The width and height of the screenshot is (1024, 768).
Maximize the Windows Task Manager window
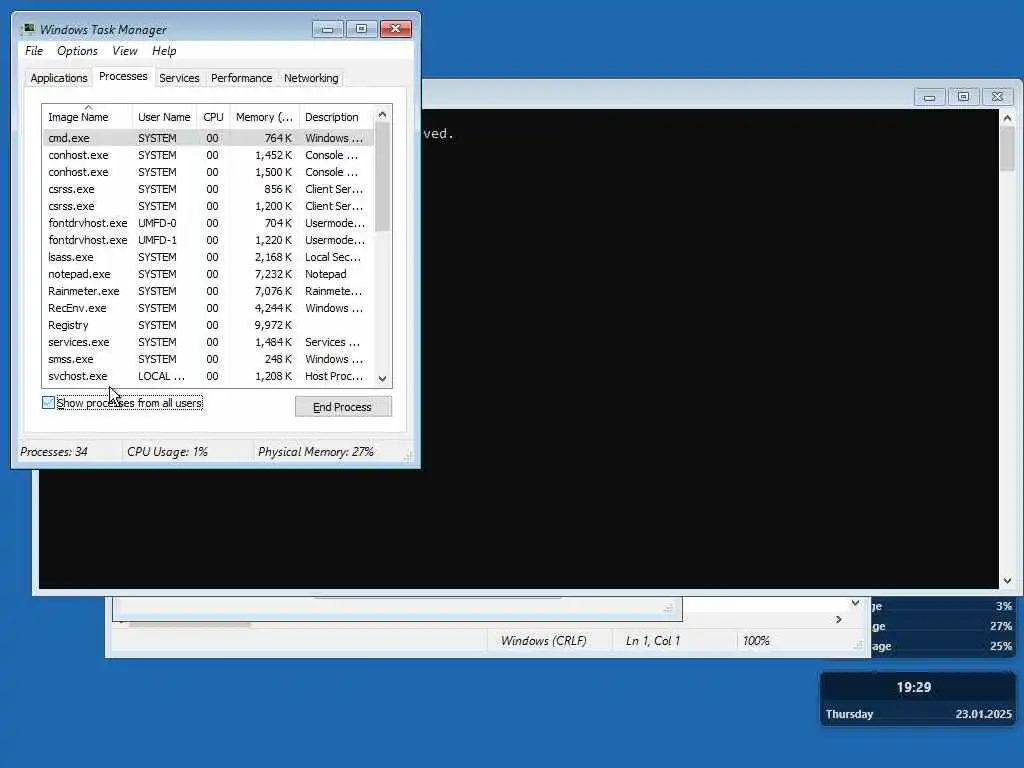[361, 29]
